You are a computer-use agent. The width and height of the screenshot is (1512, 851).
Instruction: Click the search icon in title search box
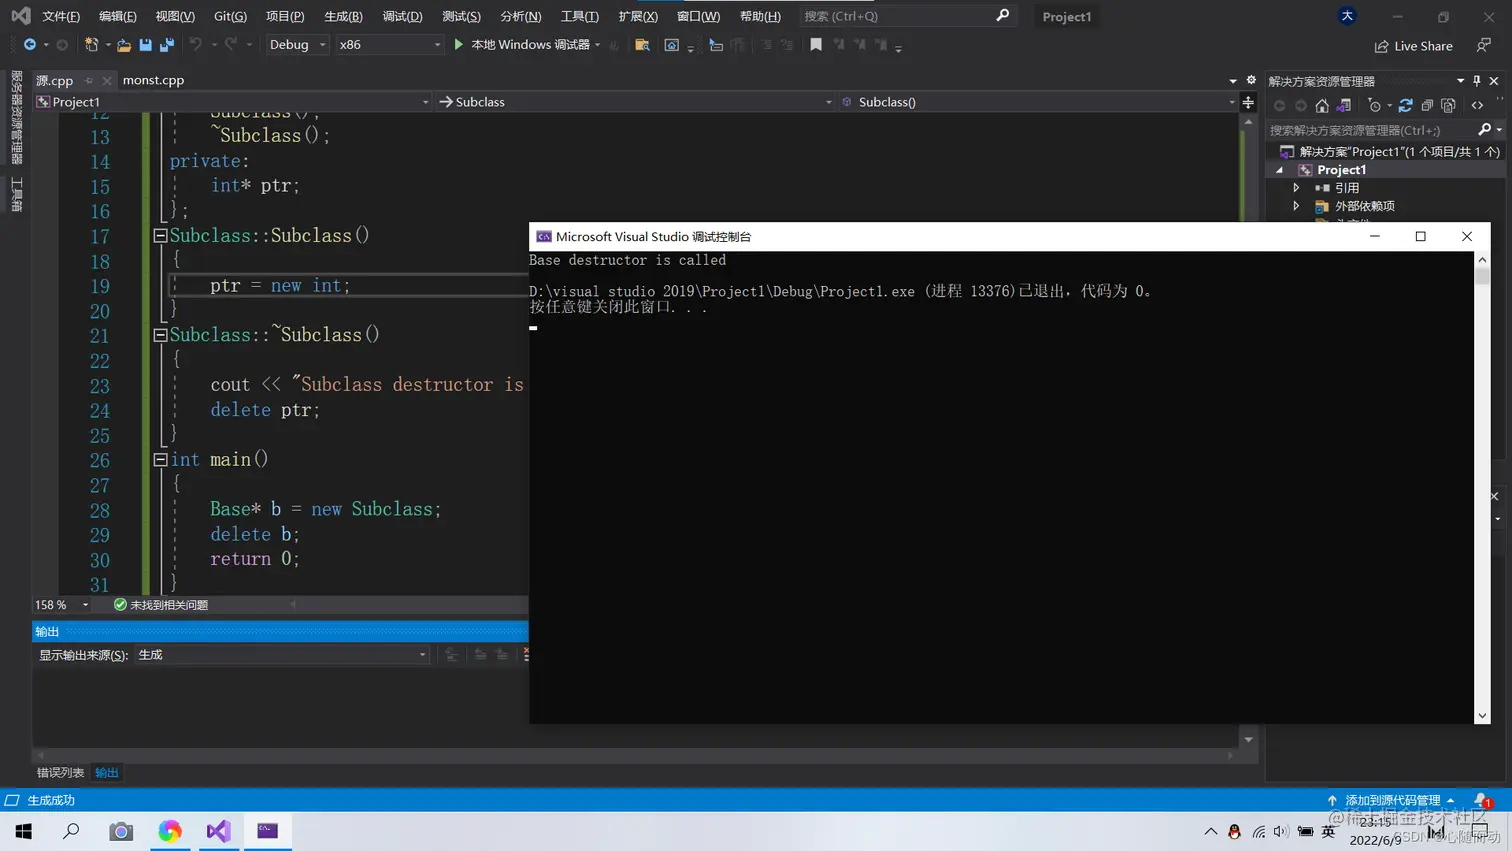[x=1003, y=16]
